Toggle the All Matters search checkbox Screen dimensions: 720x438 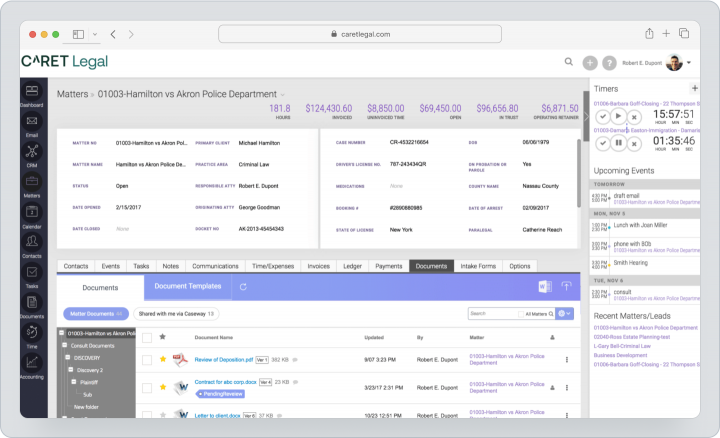coord(521,314)
